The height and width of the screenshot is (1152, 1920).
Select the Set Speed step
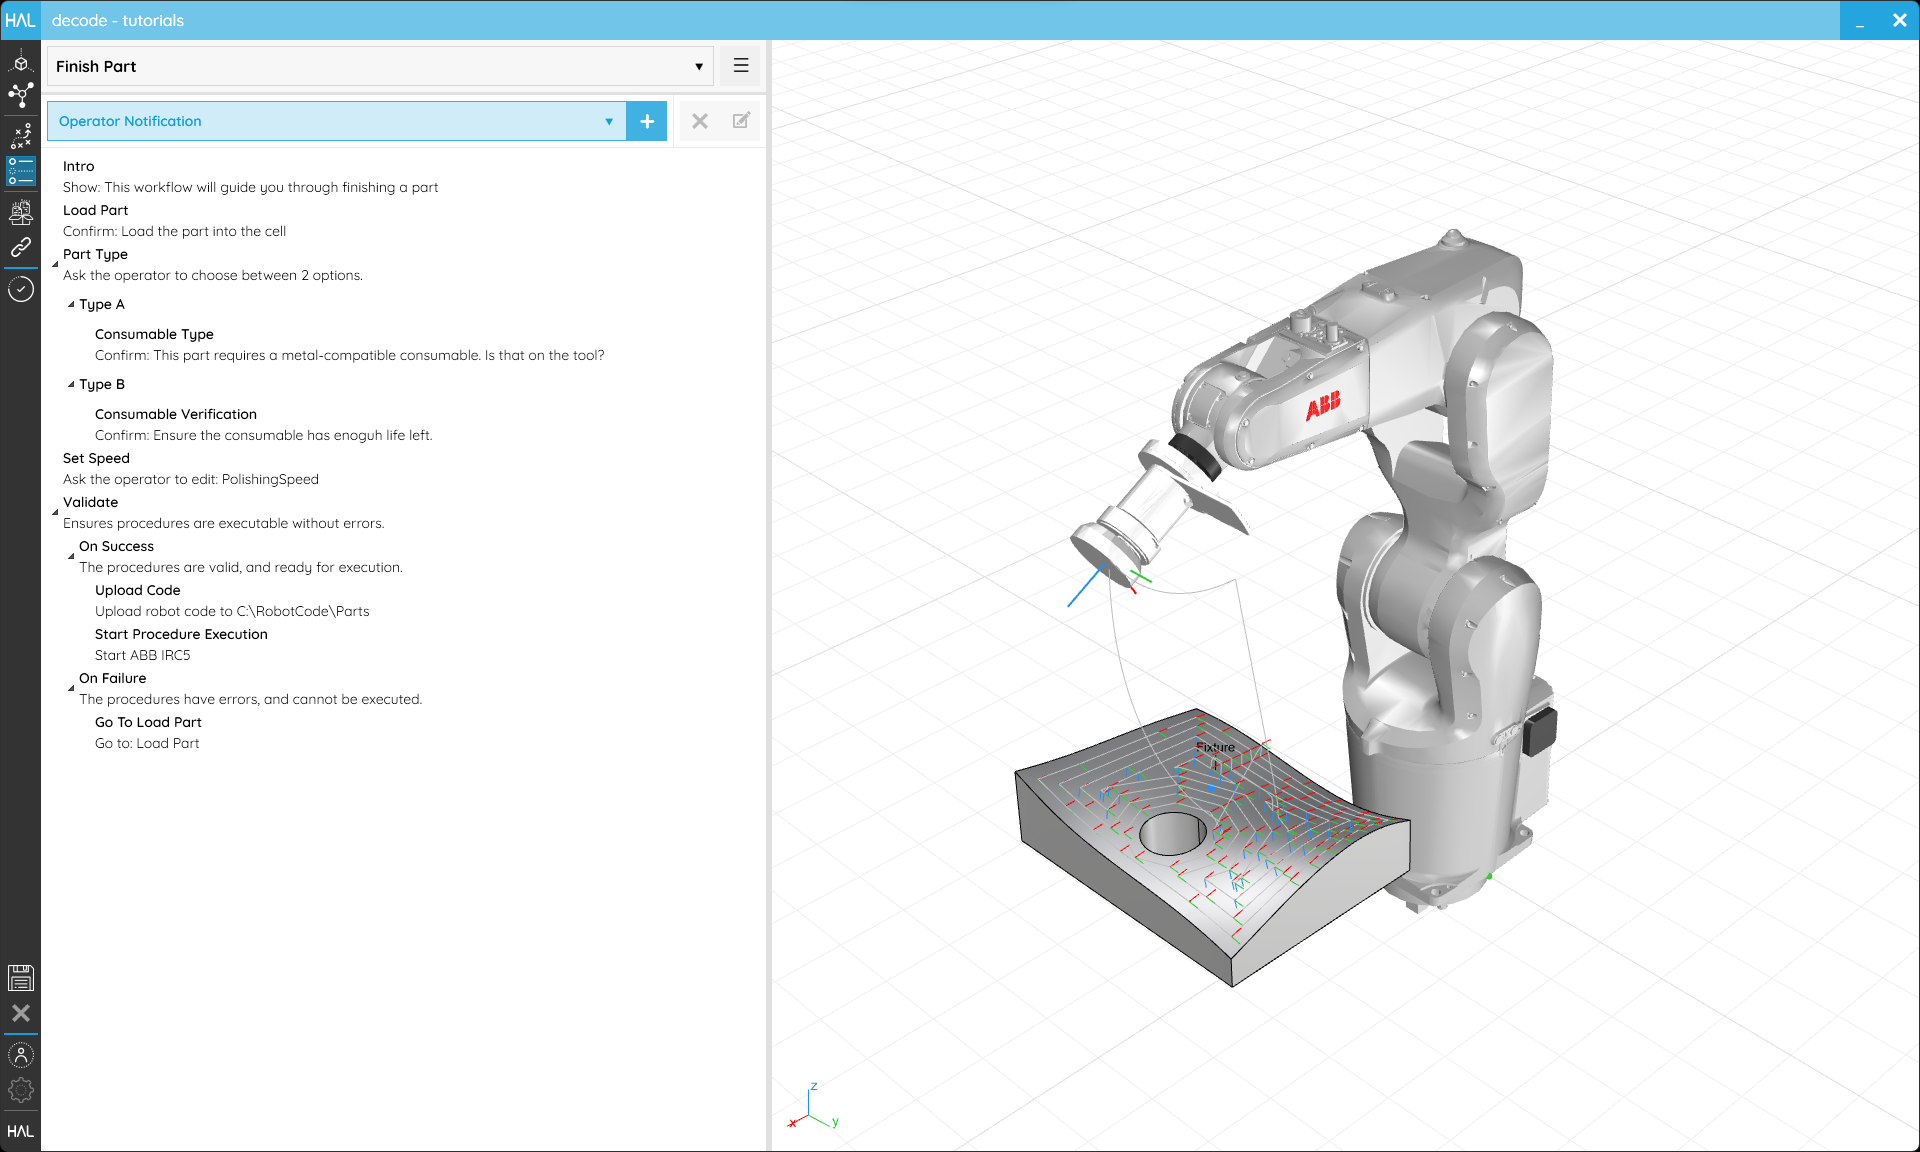click(96, 458)
